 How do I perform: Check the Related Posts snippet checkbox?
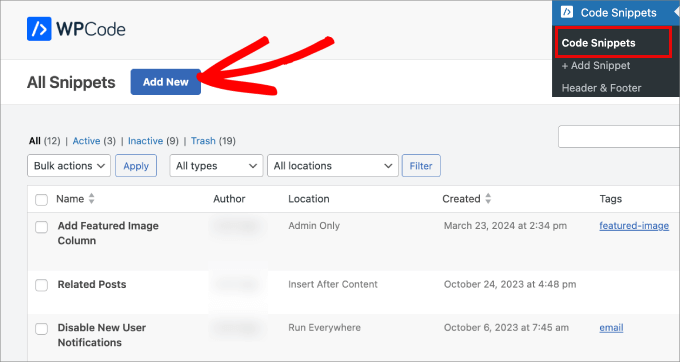point(42,285)
